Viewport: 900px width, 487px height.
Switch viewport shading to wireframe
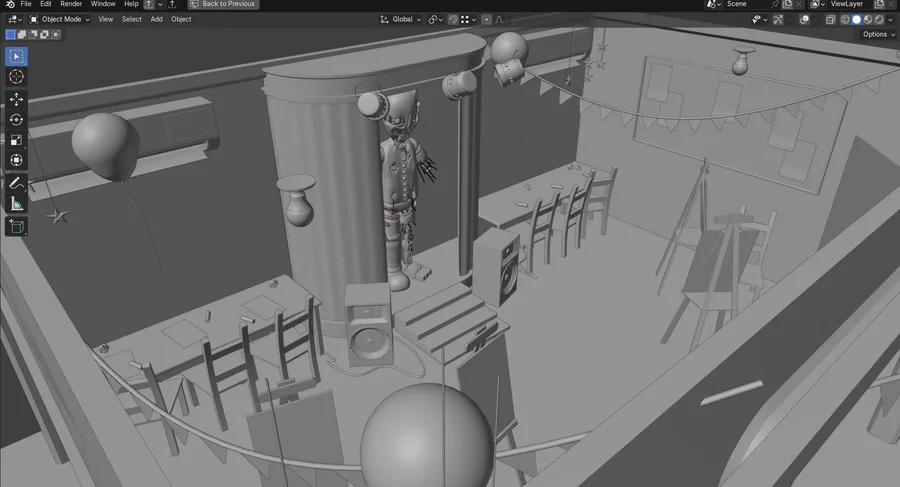coord(845,20)
